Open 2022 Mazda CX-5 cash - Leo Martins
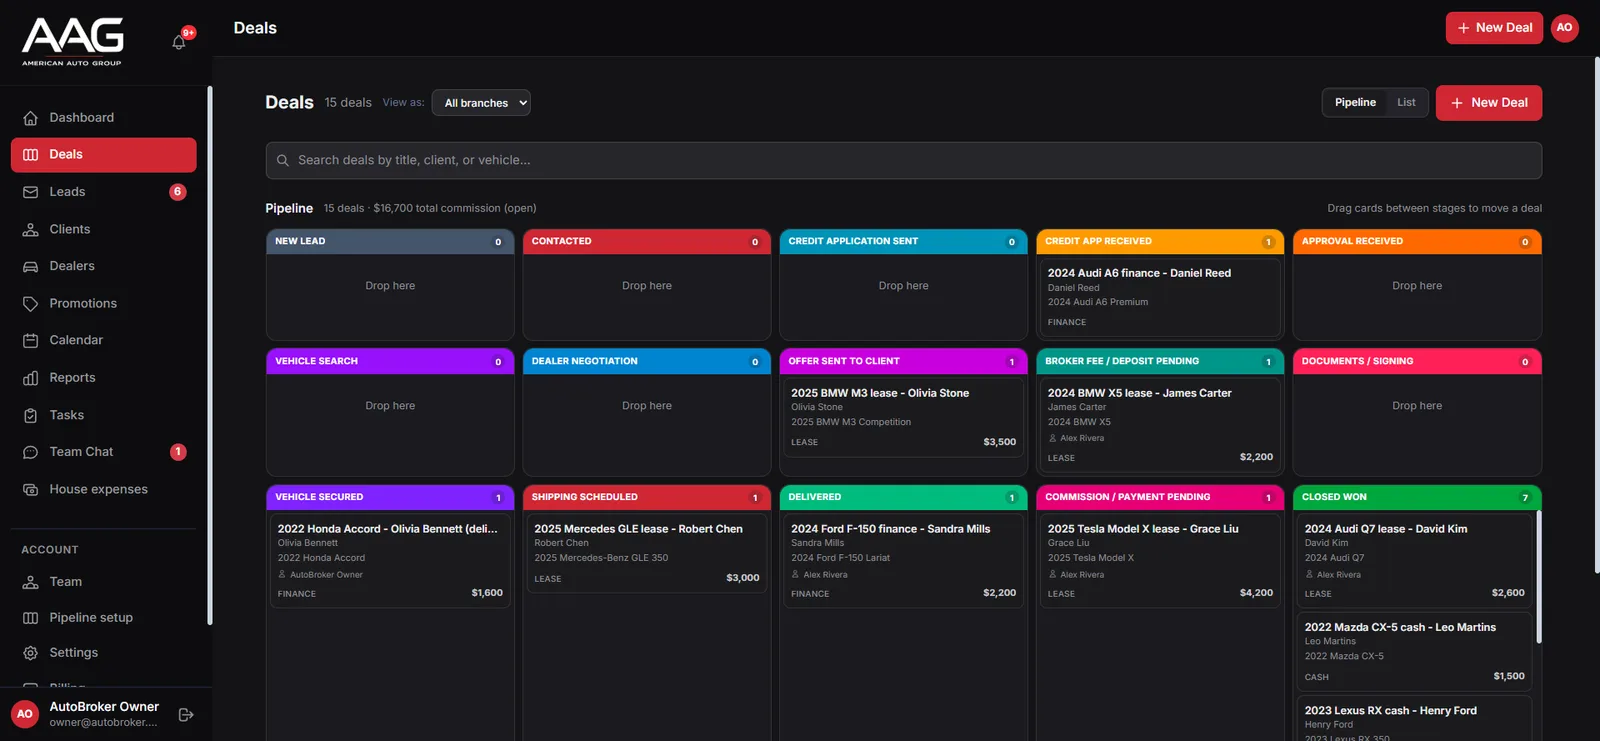The width and height of the screenshot is (1600, 741). [1415, 652]
